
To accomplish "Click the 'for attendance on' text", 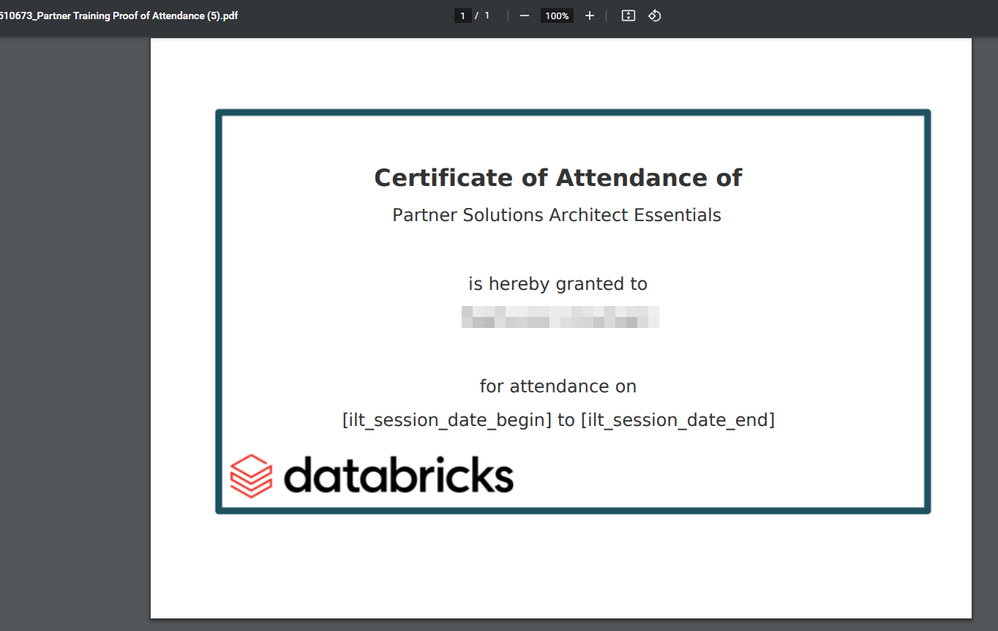I will tap(557, 386).
